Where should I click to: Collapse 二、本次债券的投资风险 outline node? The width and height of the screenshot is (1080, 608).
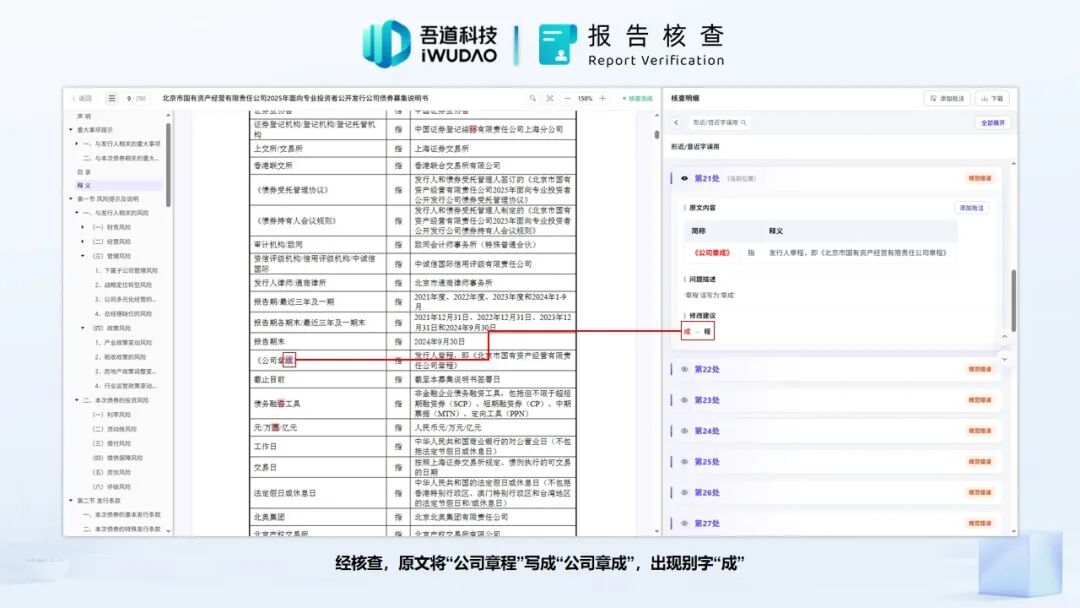coord(77,400)
